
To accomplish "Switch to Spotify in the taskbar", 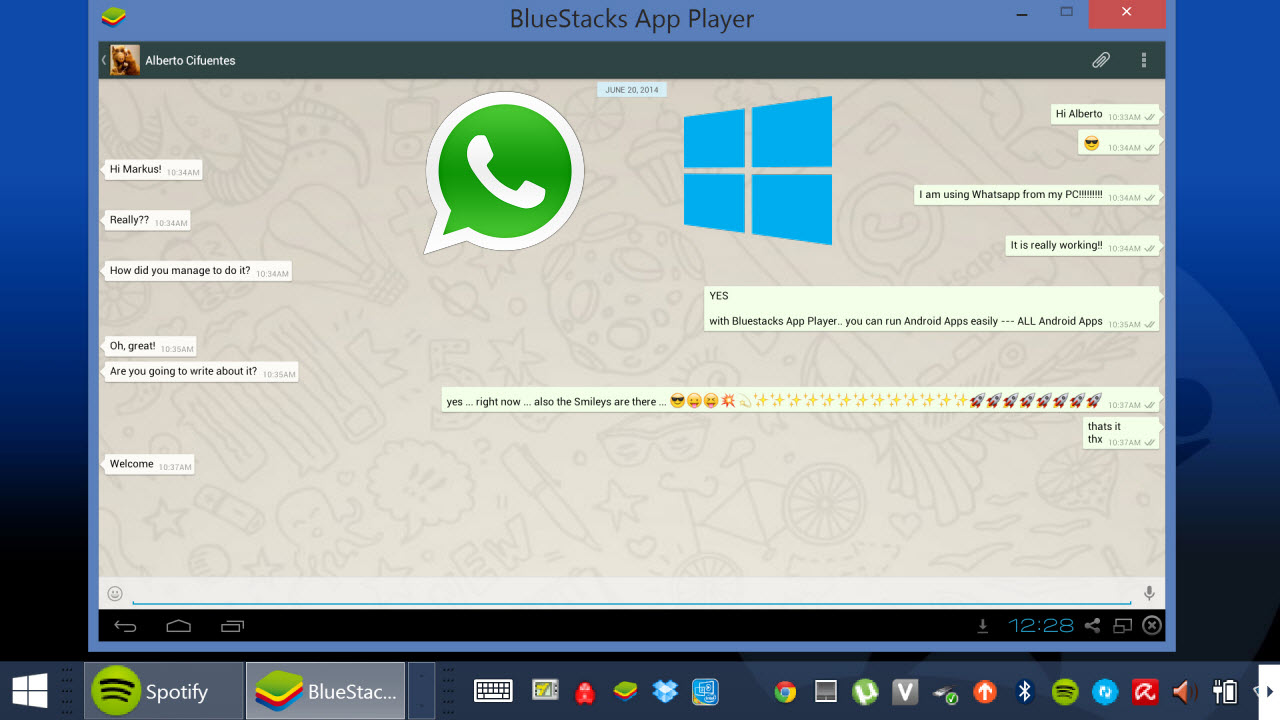I will 164,690.
